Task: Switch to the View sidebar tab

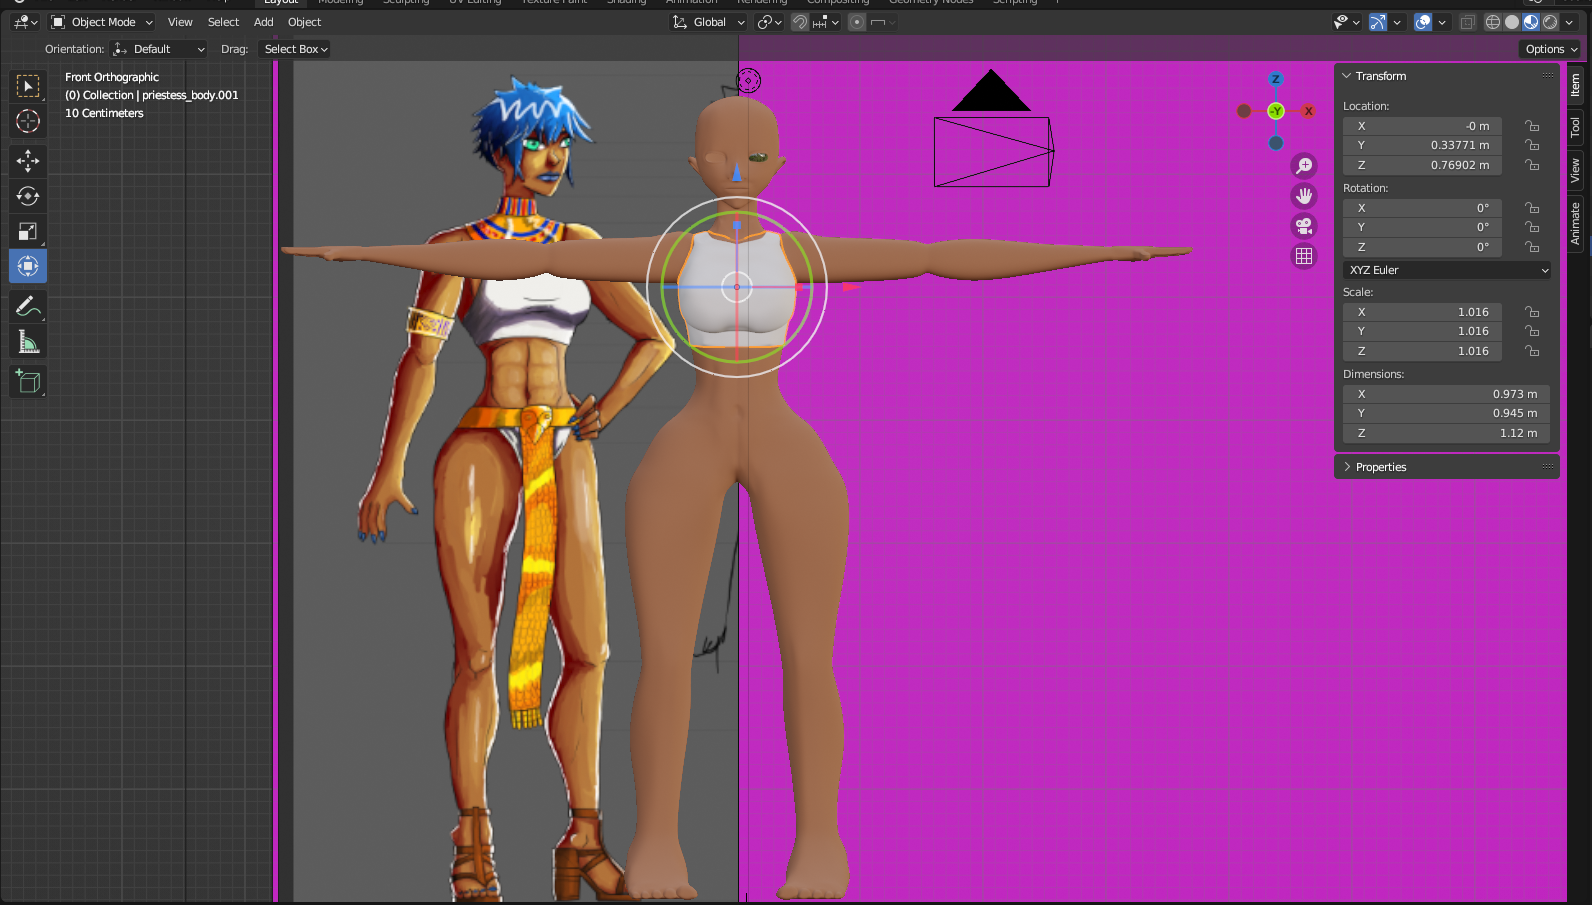Action: pyautogui.click(x=1575, y=170)
